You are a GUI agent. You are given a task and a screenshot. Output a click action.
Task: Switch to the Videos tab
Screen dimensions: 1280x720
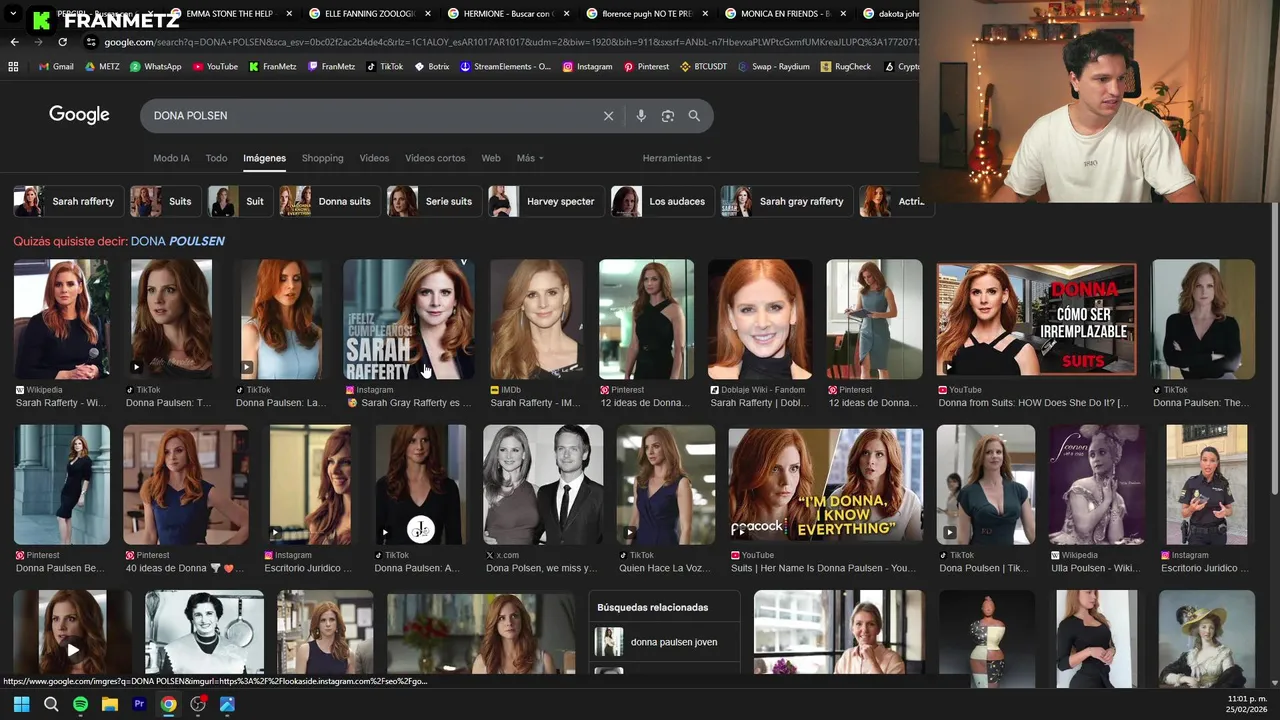point(374,158)
